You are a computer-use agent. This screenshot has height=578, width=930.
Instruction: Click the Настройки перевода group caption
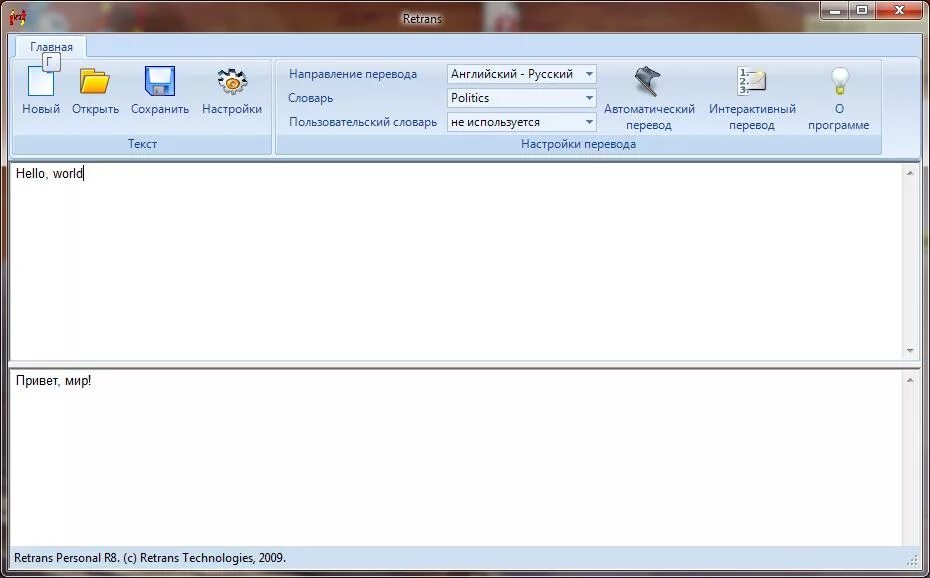pos(578,144)
